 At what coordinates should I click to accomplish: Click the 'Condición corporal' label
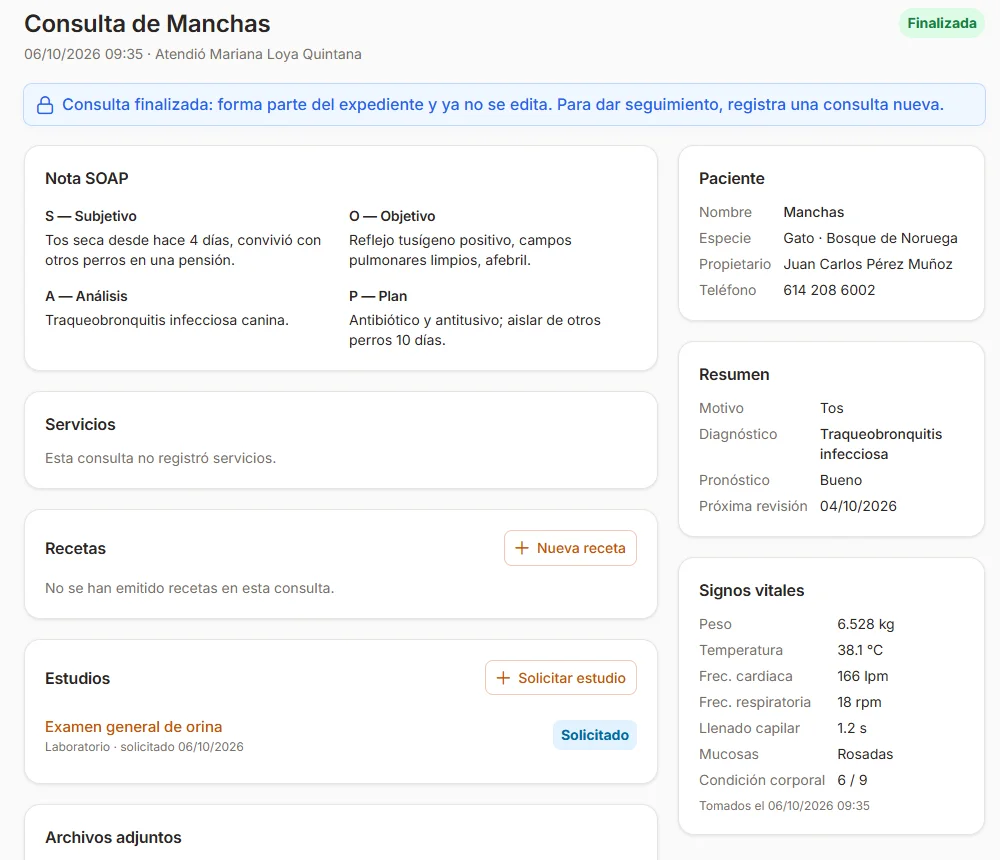[761, 780]
